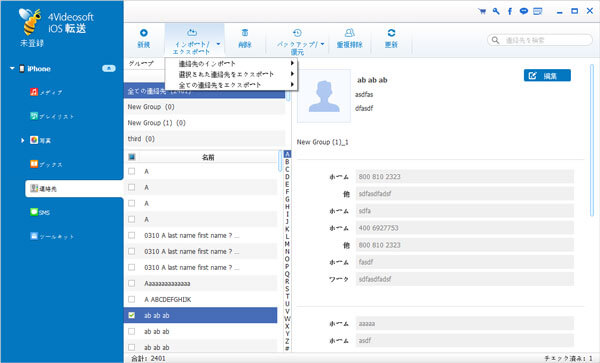The height and width of the screenshot is (363, 600).
Task: Open the インポート/エクスポート toolbar button
Action: (195, 40)
